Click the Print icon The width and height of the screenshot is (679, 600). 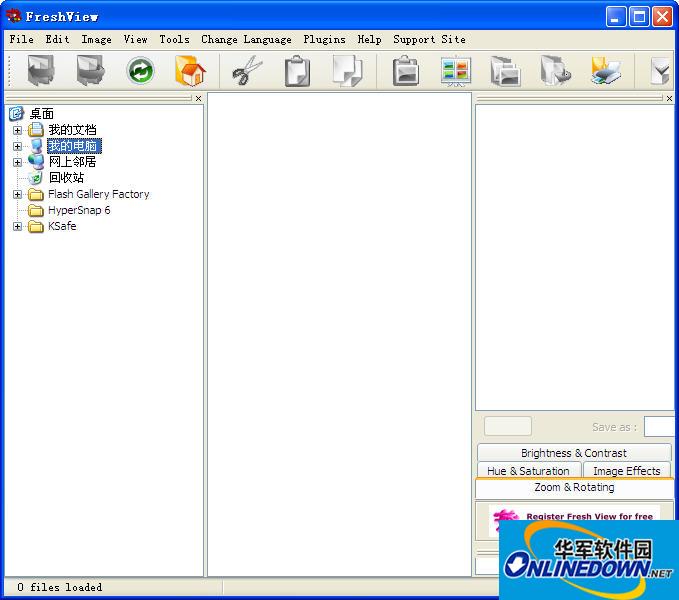tap(606, 71)
